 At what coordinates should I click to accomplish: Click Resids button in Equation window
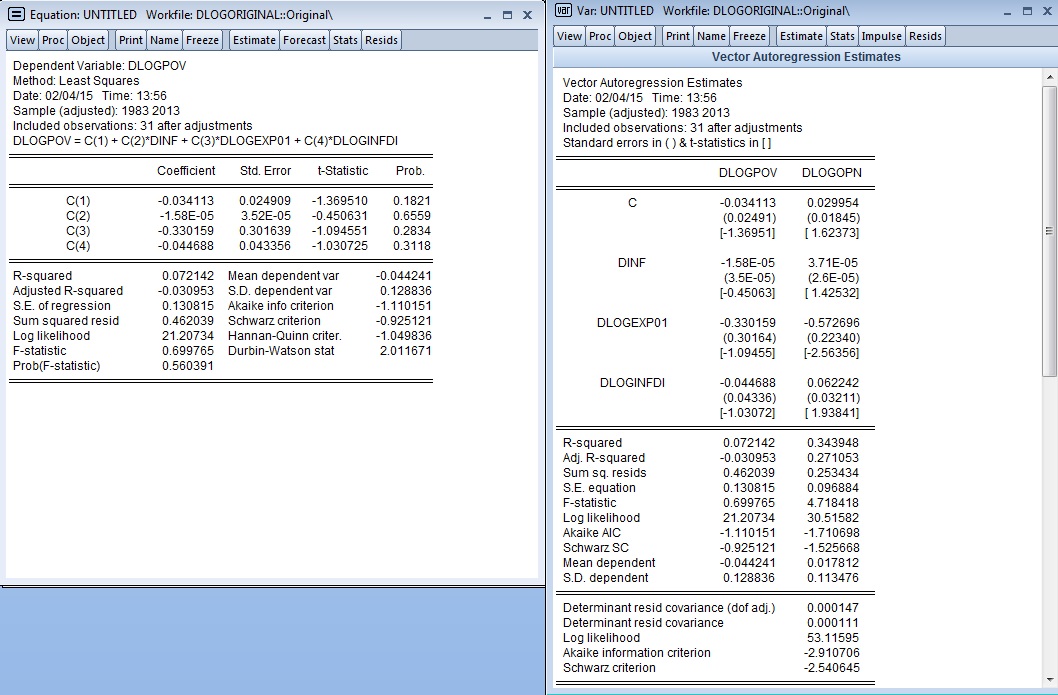click(x=381, y=40)
